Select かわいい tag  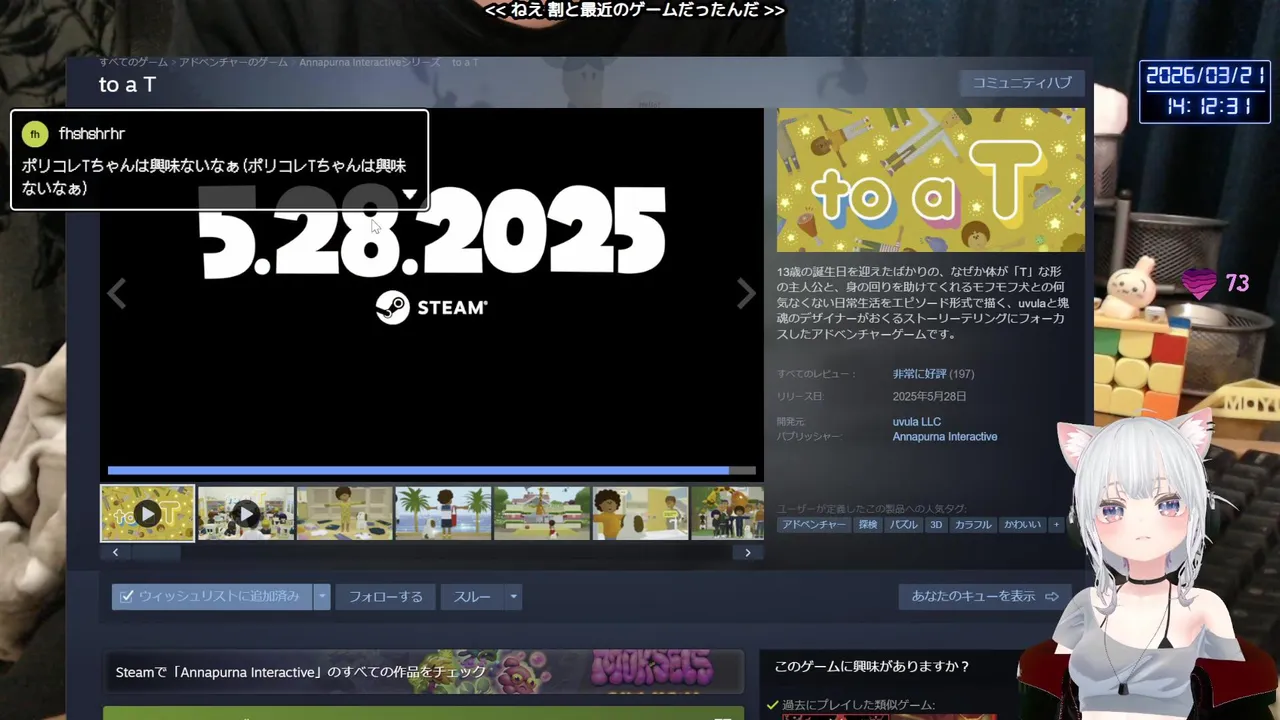point(1022,525)
